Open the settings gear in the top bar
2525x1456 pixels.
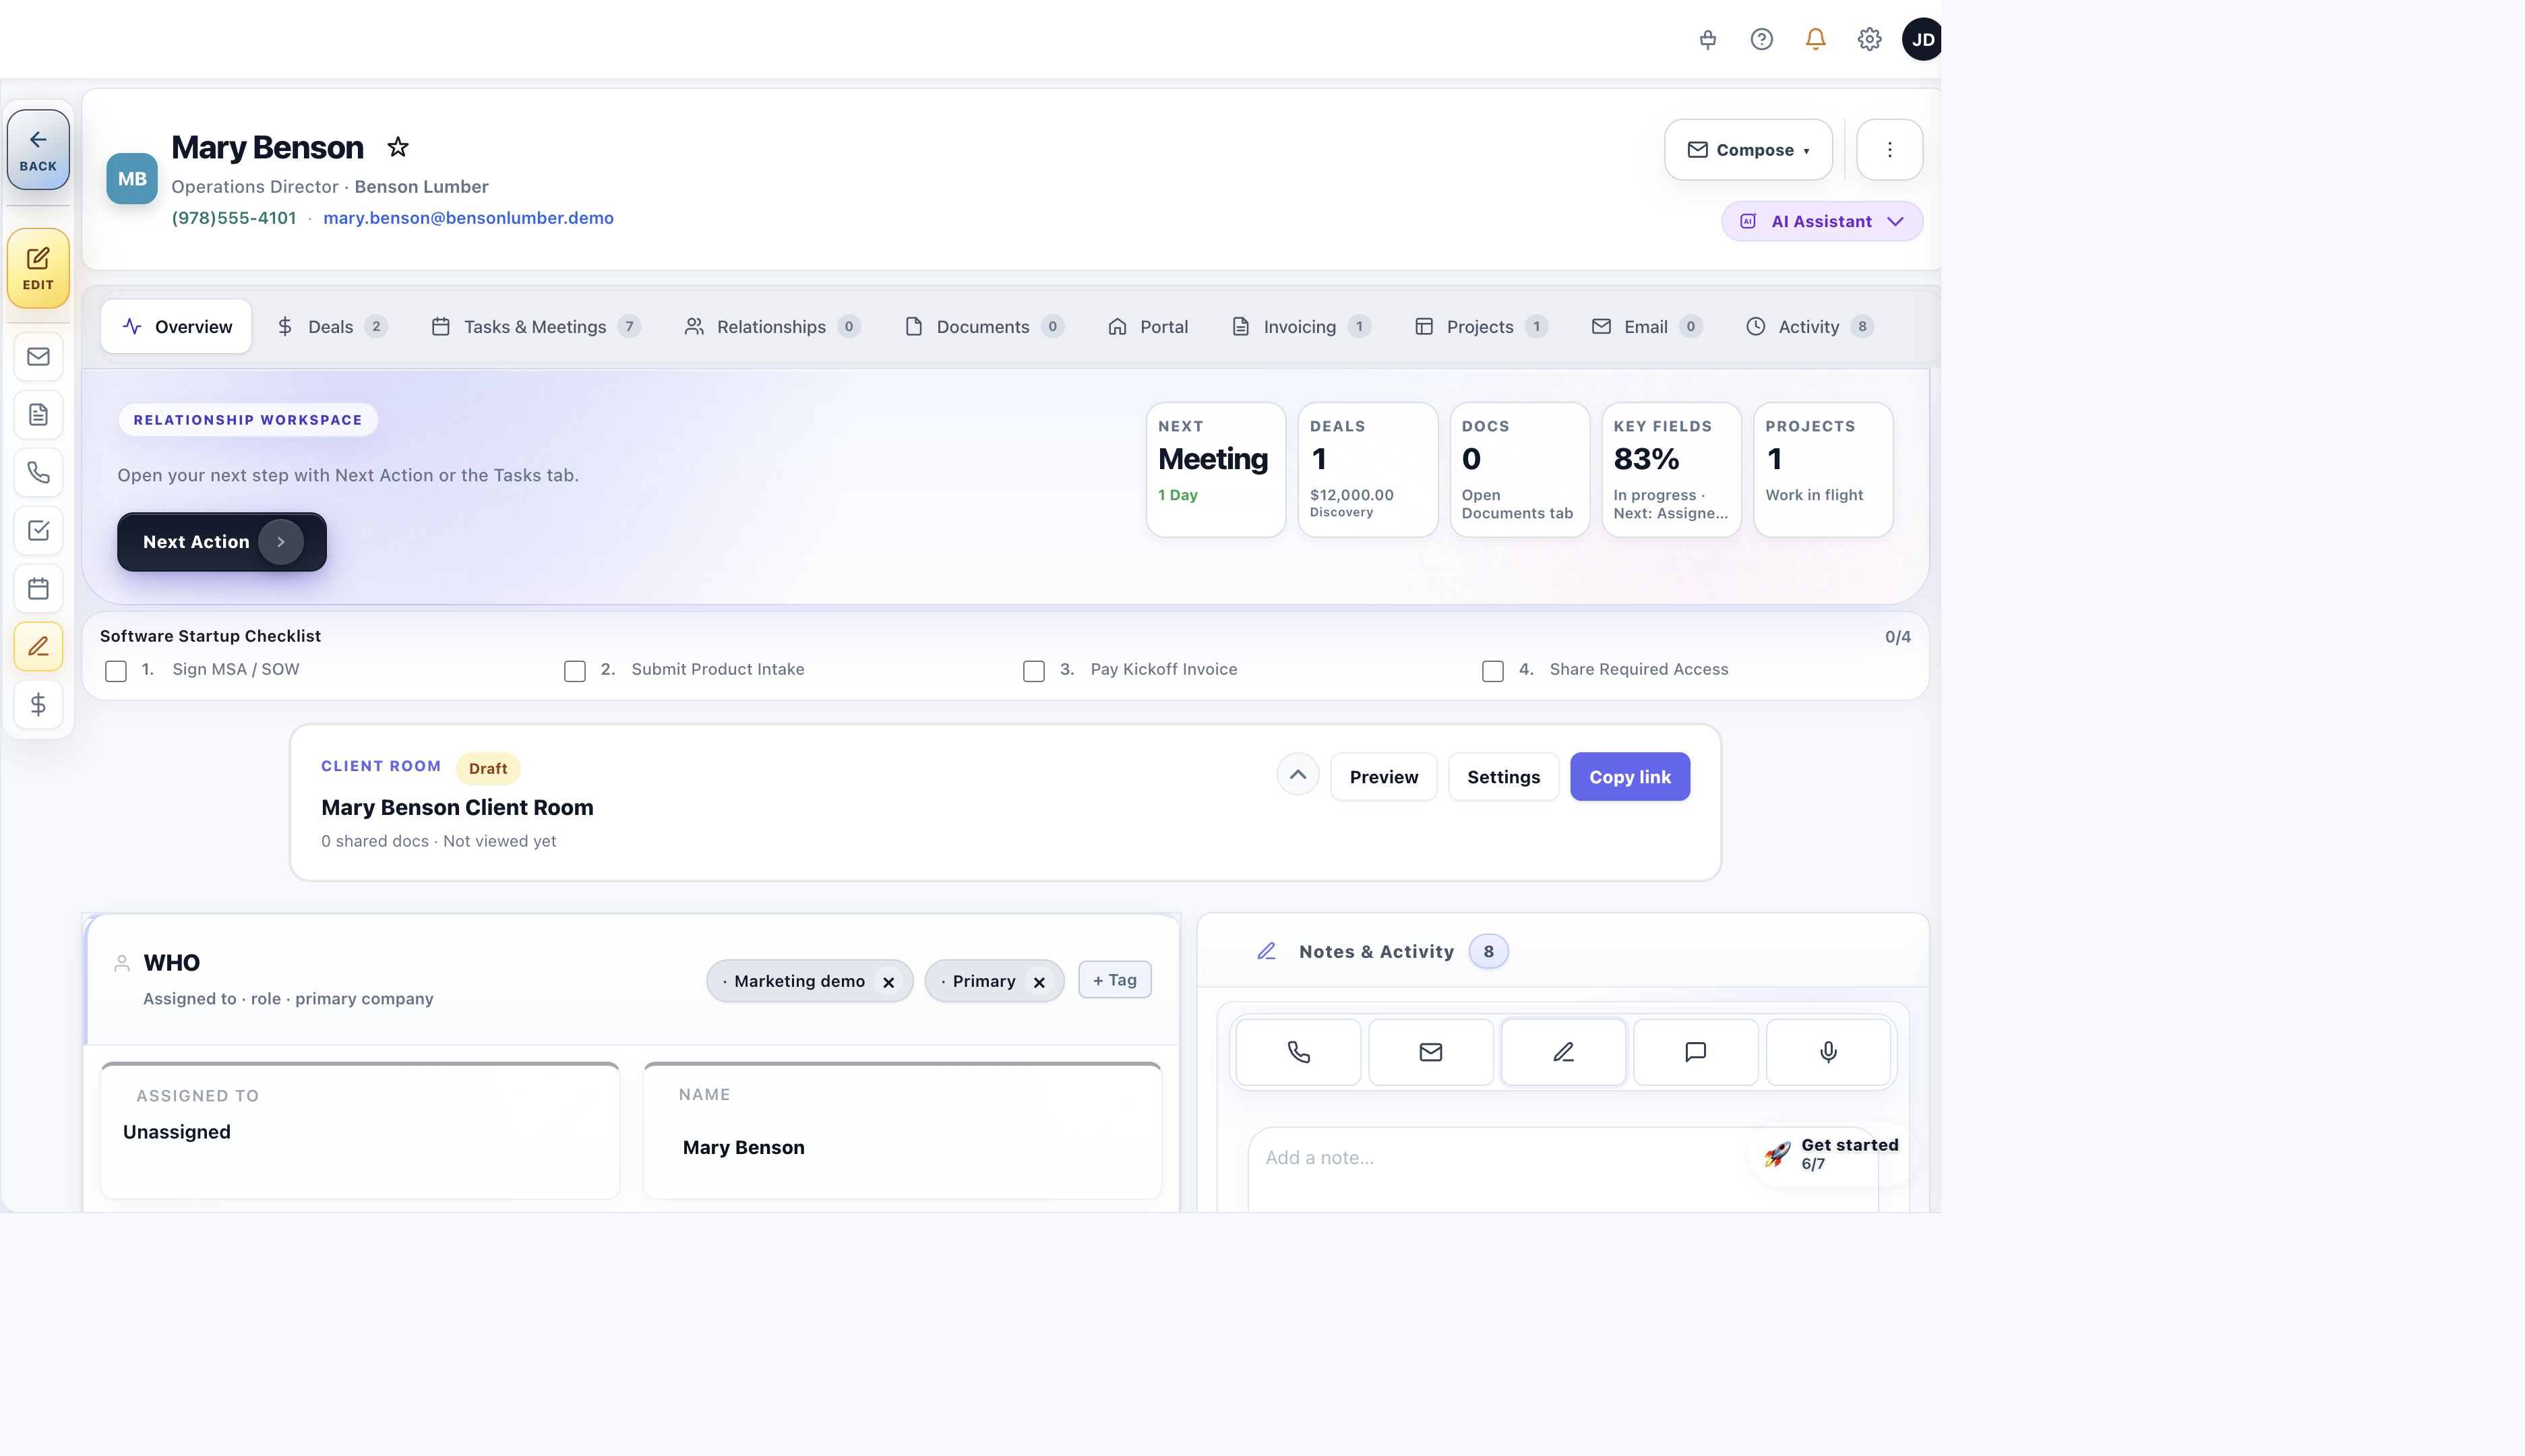pos(1869,39)
